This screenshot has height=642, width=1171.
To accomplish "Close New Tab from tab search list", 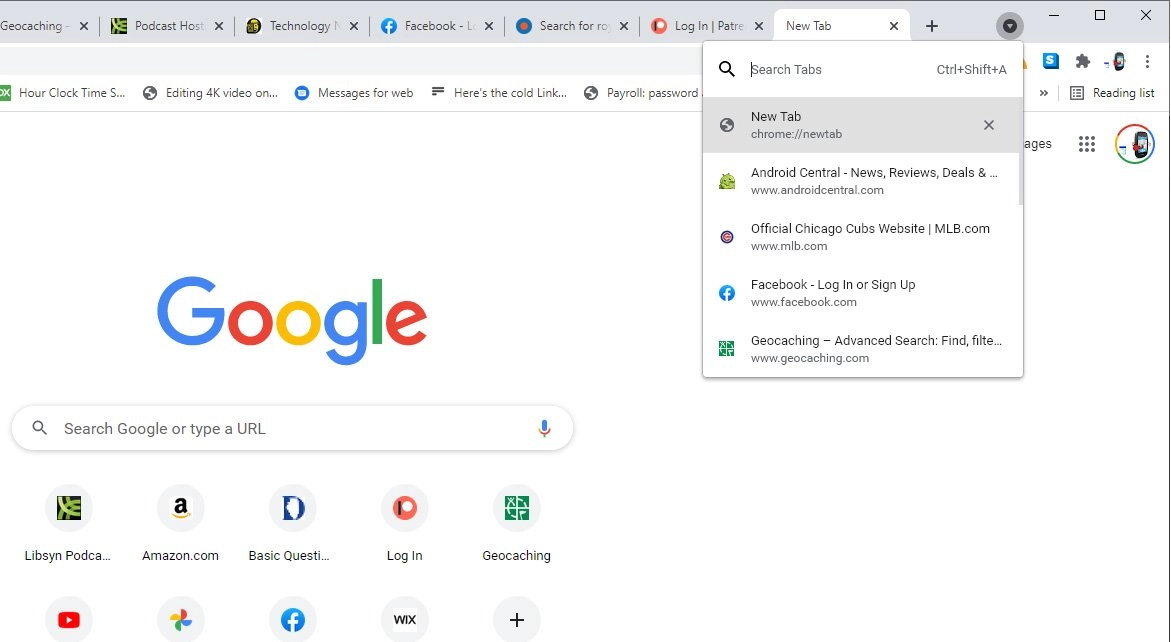I will click(x=989, y=125).
